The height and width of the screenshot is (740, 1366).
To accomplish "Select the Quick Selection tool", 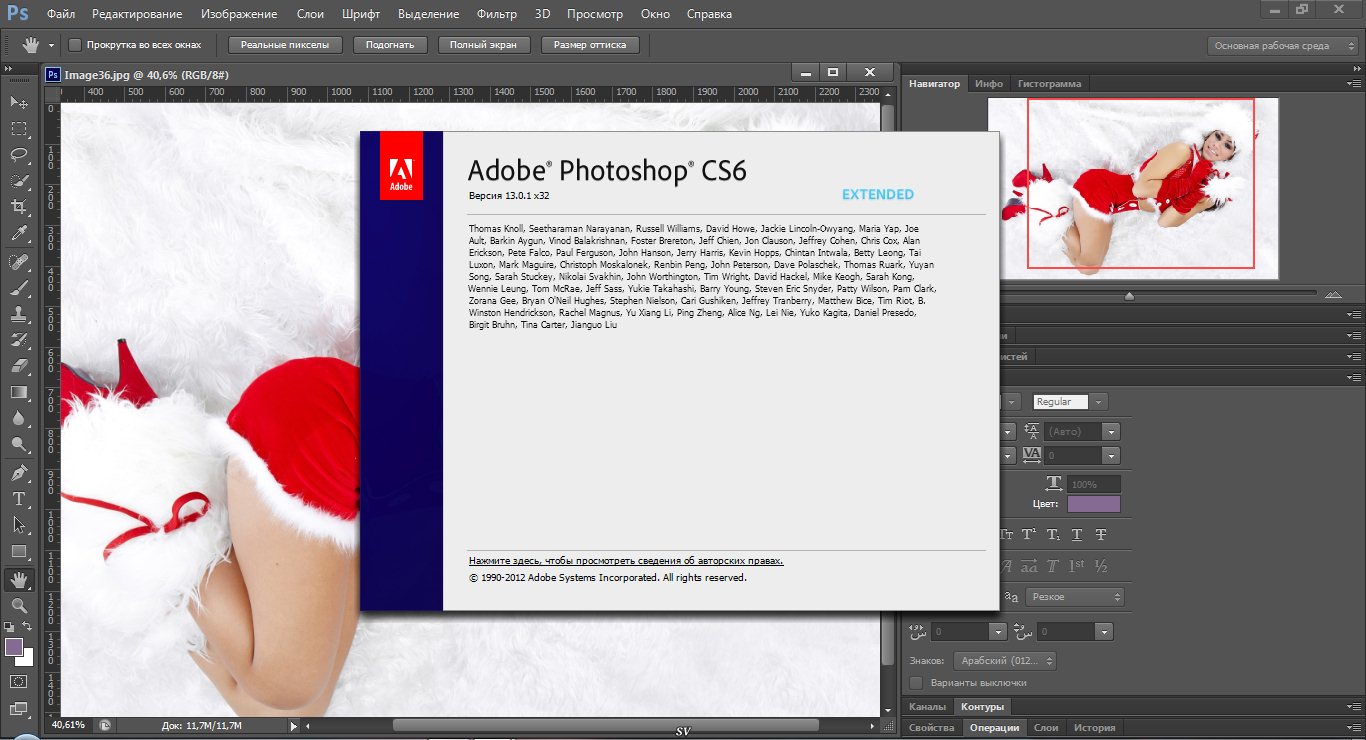I will pos(19,181).
